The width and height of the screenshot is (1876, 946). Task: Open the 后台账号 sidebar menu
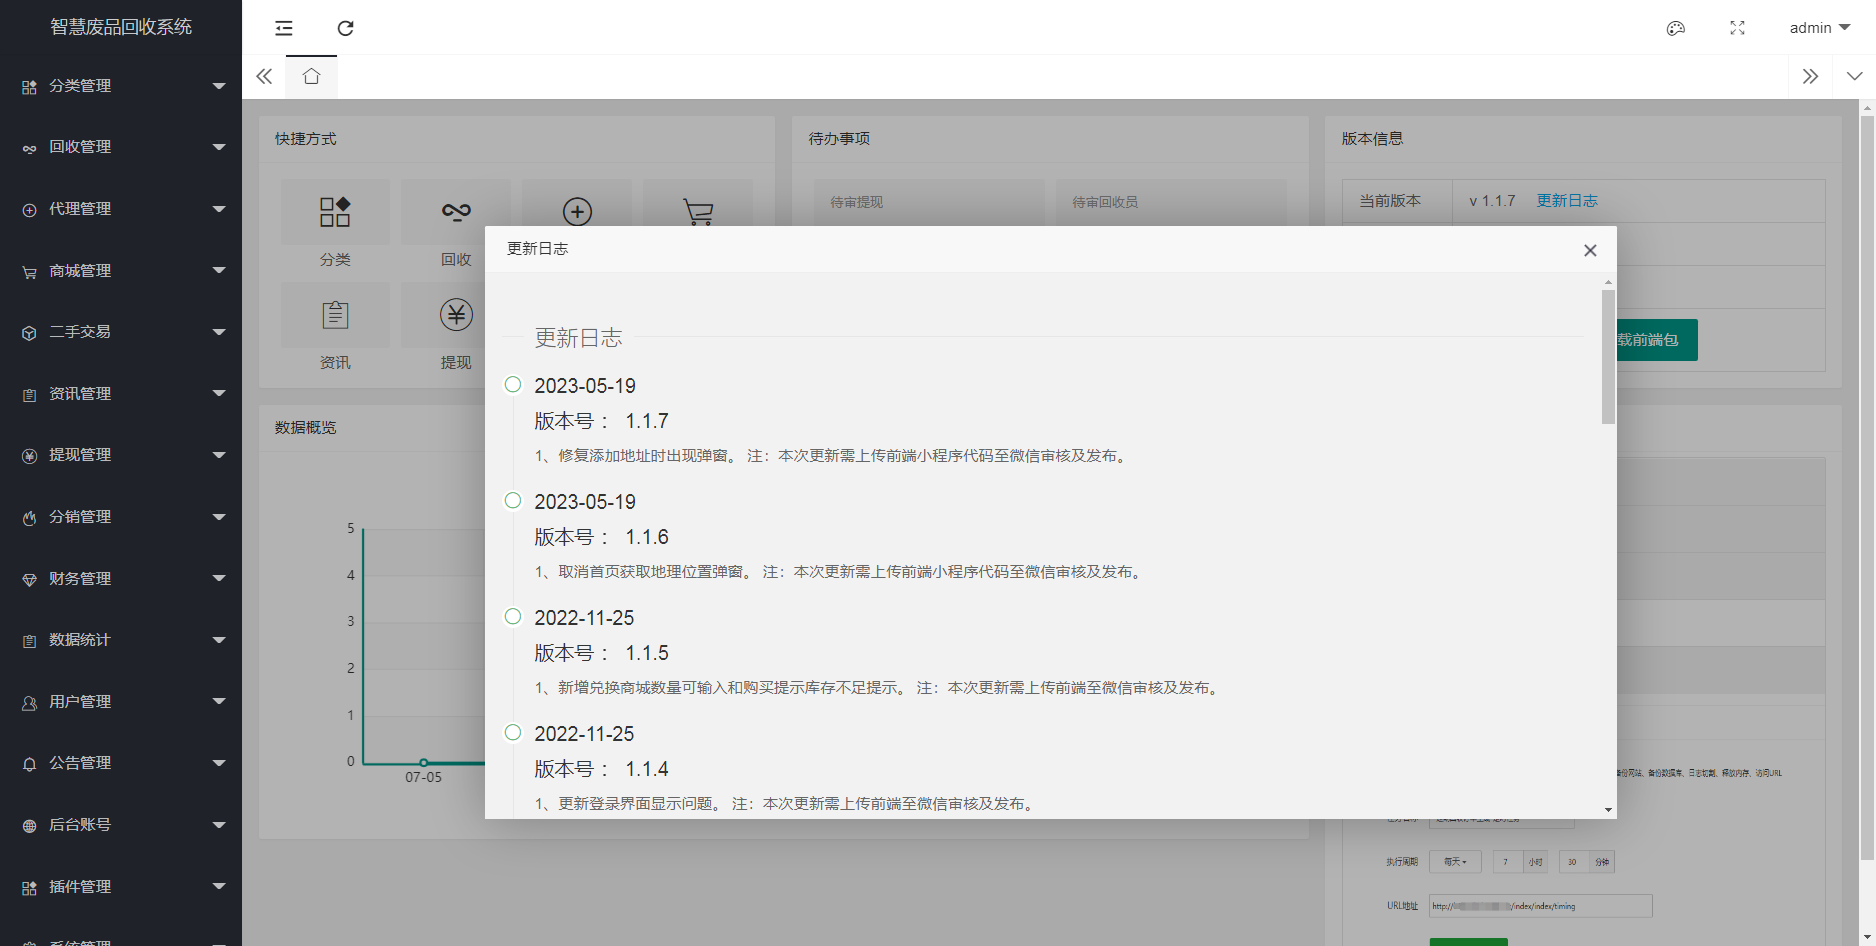pyautogui.click(x=121, y=825)
